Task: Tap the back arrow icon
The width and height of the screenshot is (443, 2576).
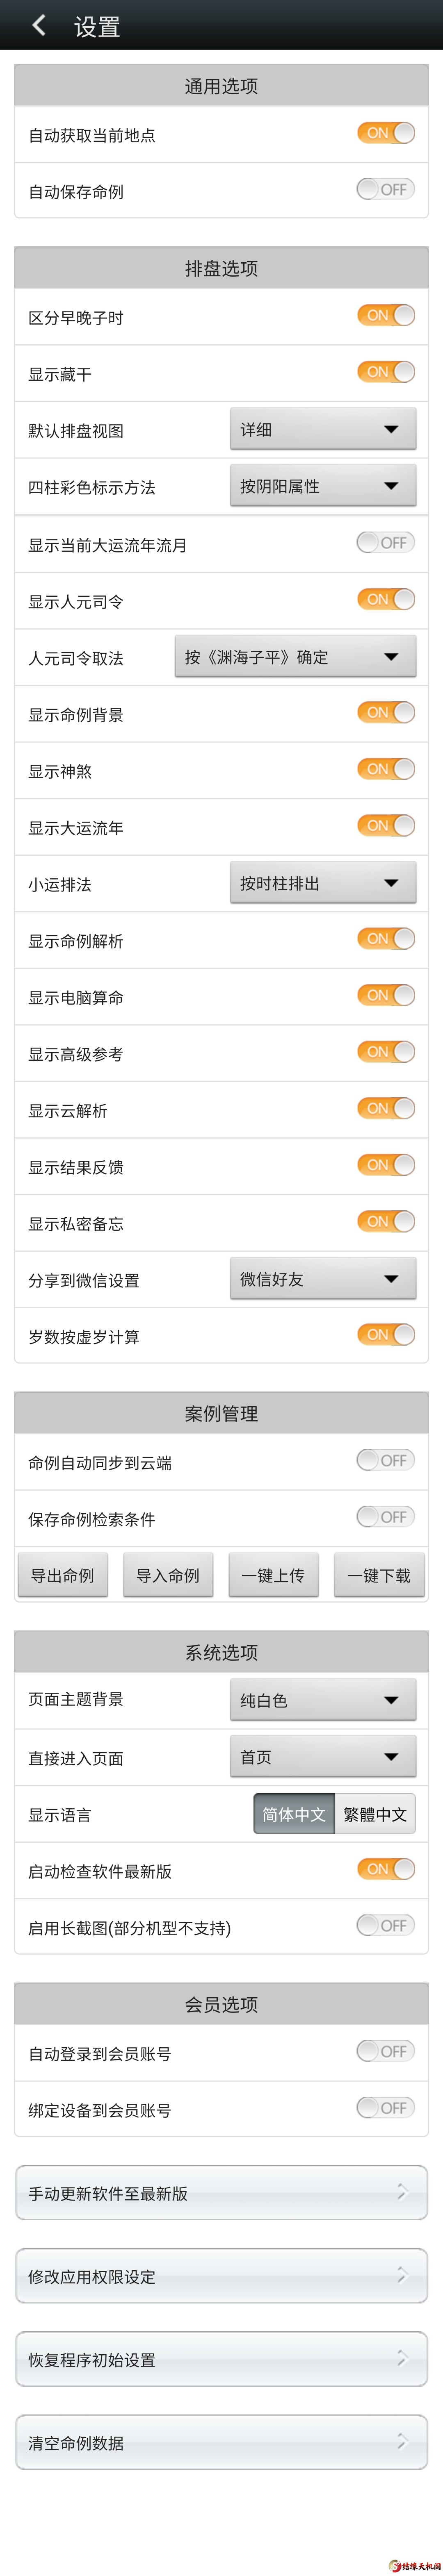Action: (39, 25)
